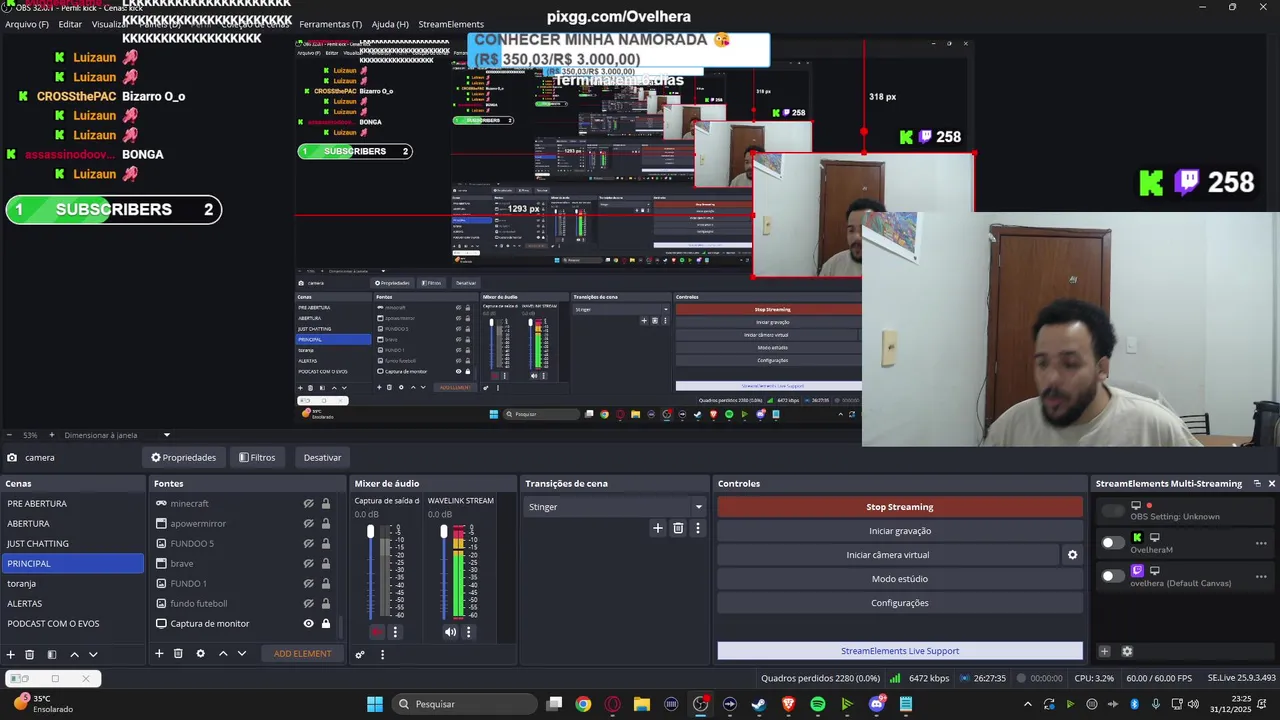This screenshot has width=1280, height=720.
Task: Open StreamElements menu
Action: (451, 24)
